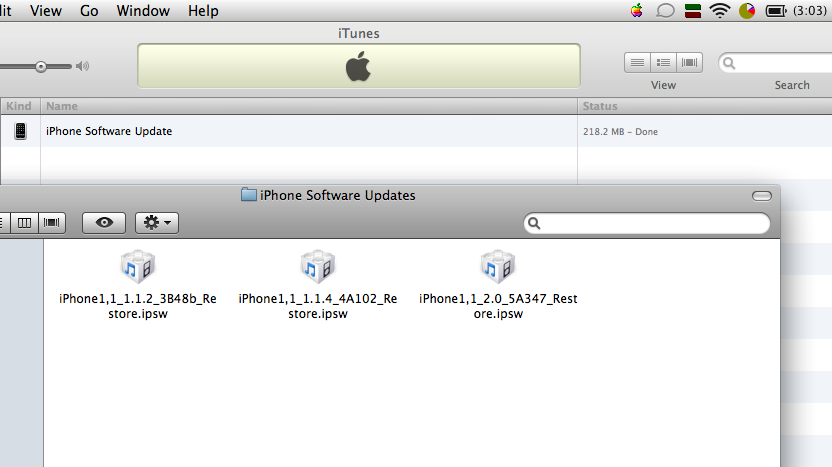The height and width of the screenshot is (467, 832).
Task: Click the iPhone1,1_1.1.4_4A102_Restore.ipsw filename
Action: [x=318, y=306]
